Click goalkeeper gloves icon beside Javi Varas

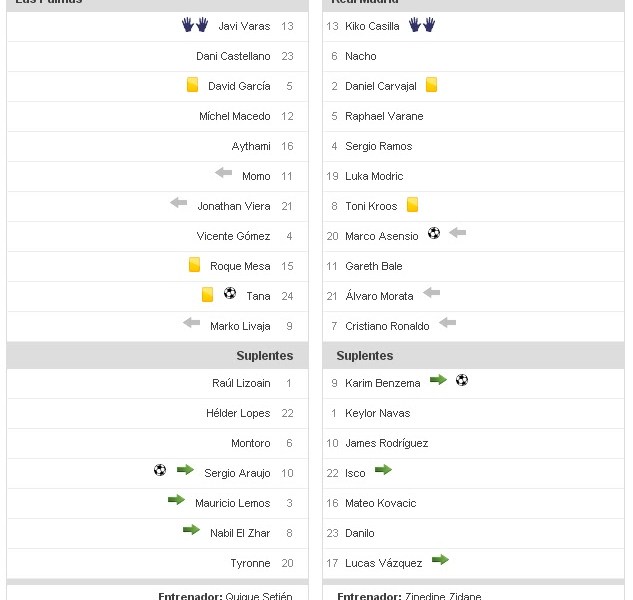click(195, 25)
